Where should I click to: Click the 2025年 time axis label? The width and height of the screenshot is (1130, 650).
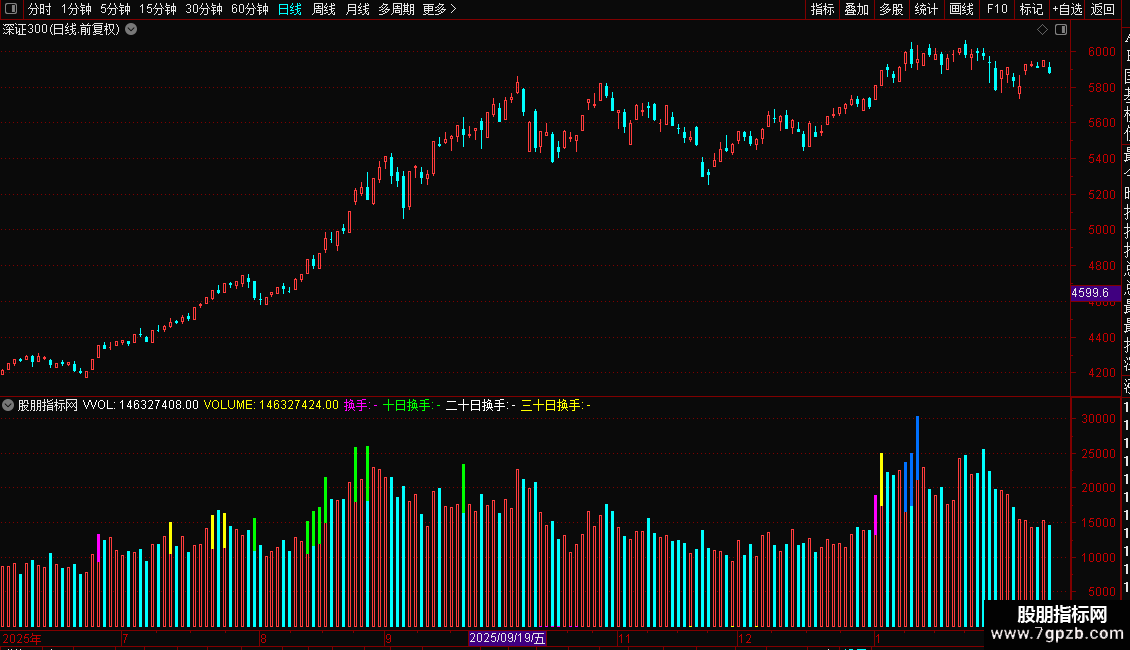pos(22,638)
